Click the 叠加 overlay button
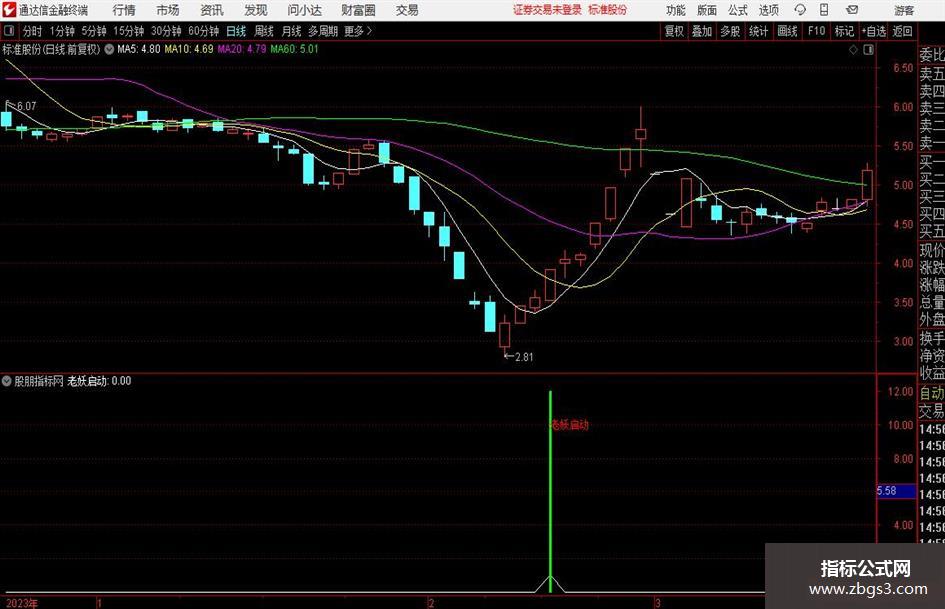Image resolution: width=945 pixels, height=609 pixels. point(702,31)
